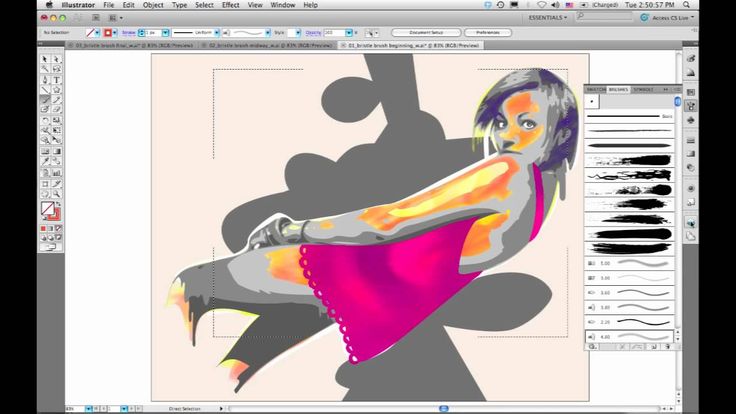Select the Direct Selection tool

(56, 59)
